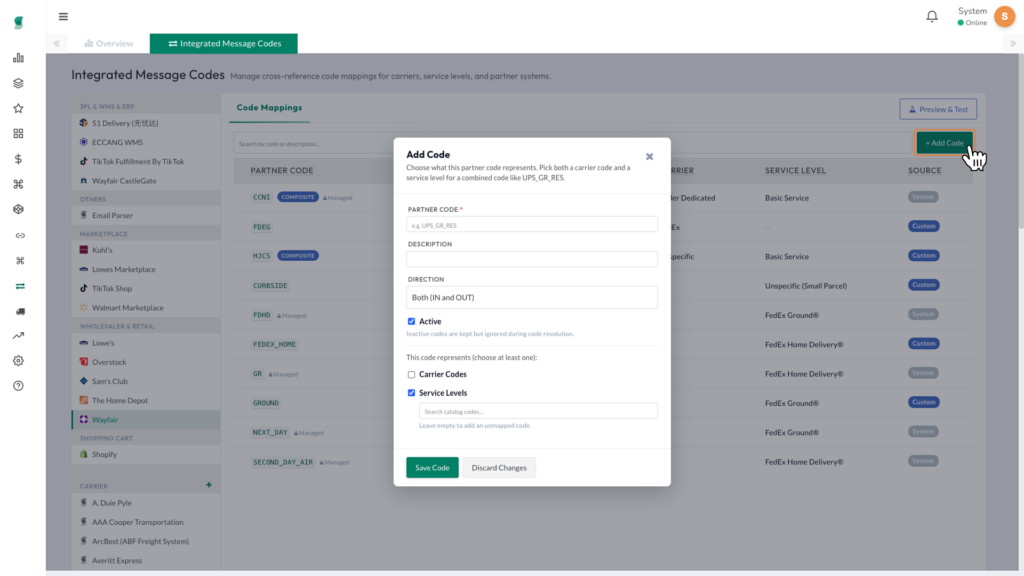This screenshot has height=576, width=1024.
Task: Select Lowes Marketplace
Action: [146, 269]
